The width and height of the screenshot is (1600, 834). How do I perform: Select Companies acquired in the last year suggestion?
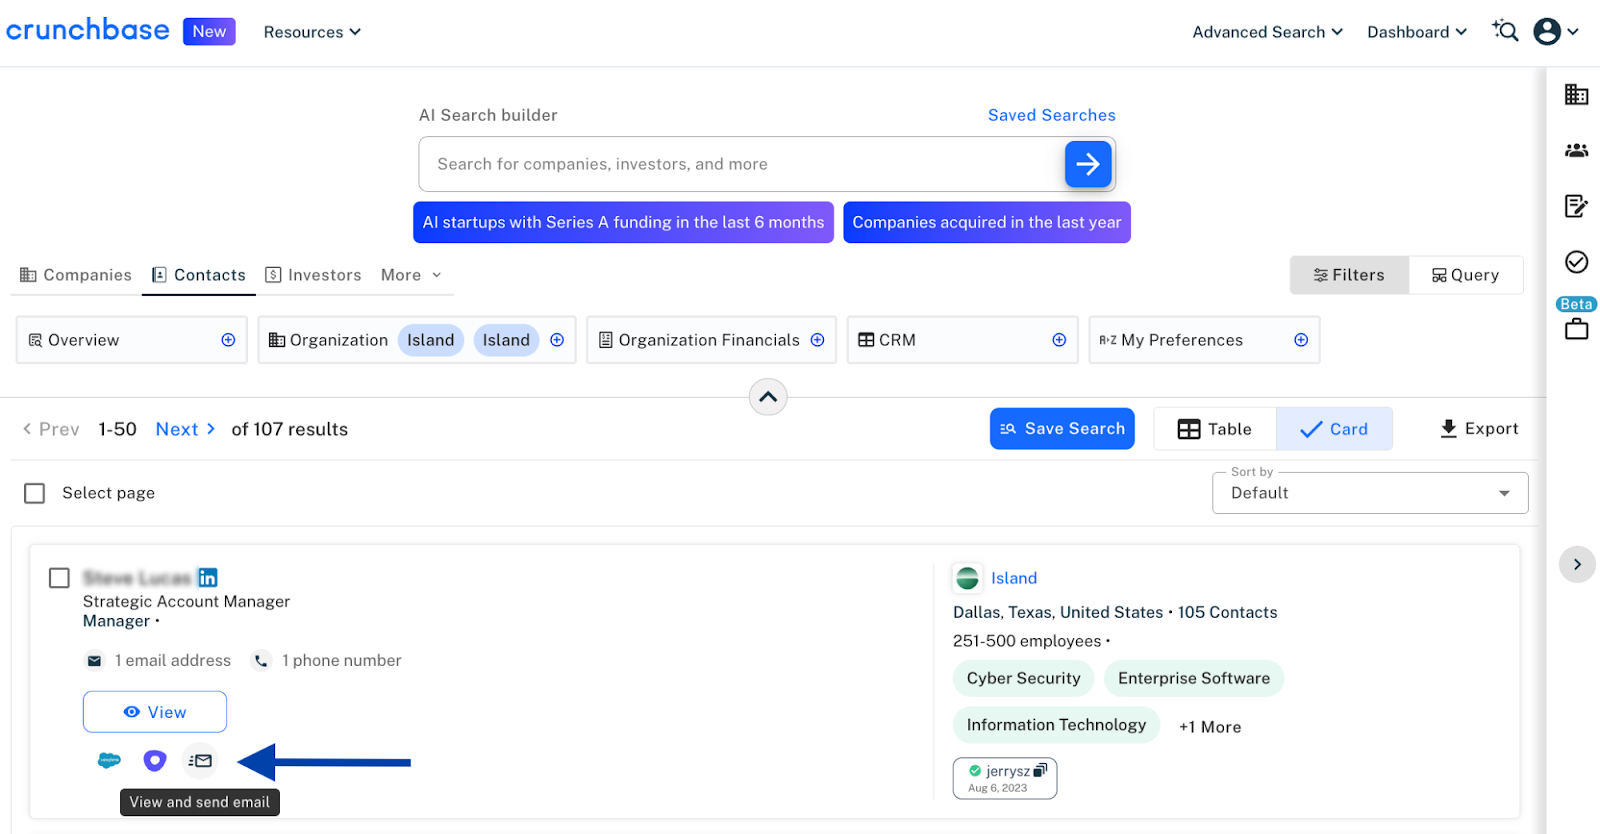[x=987, y=222]
